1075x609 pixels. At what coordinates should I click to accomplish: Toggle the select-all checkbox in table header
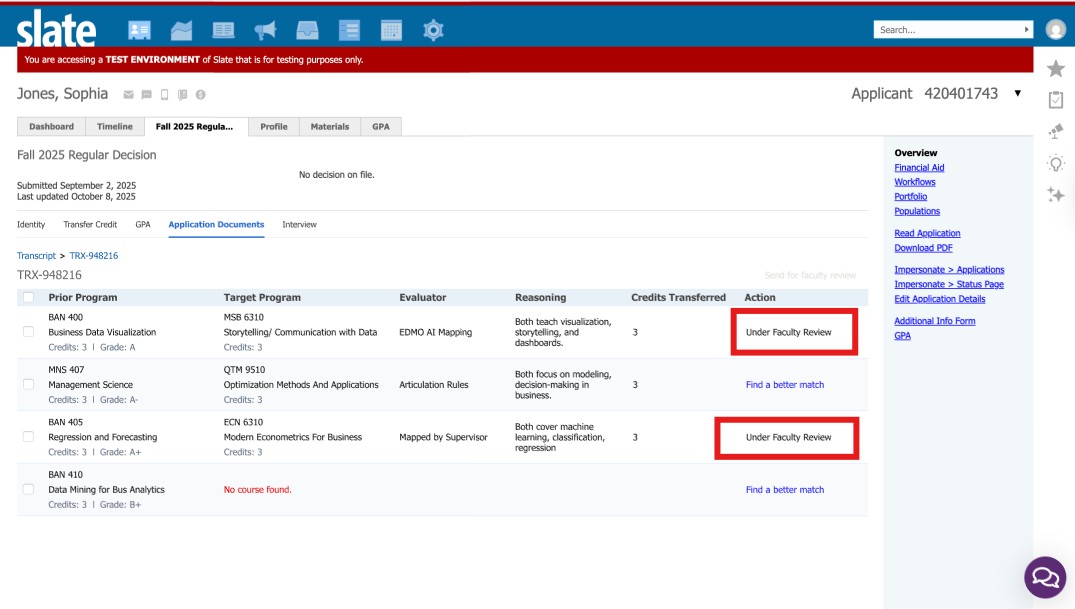[28, 297]
